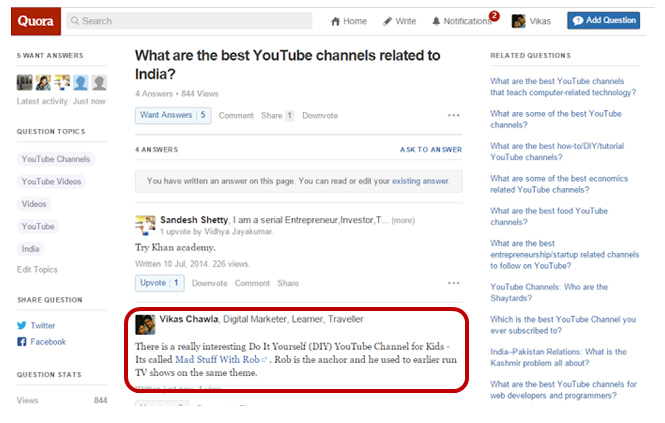Screen dimensions: 665x423
Task: Select the YouTube topic tag
Action: 38,227
